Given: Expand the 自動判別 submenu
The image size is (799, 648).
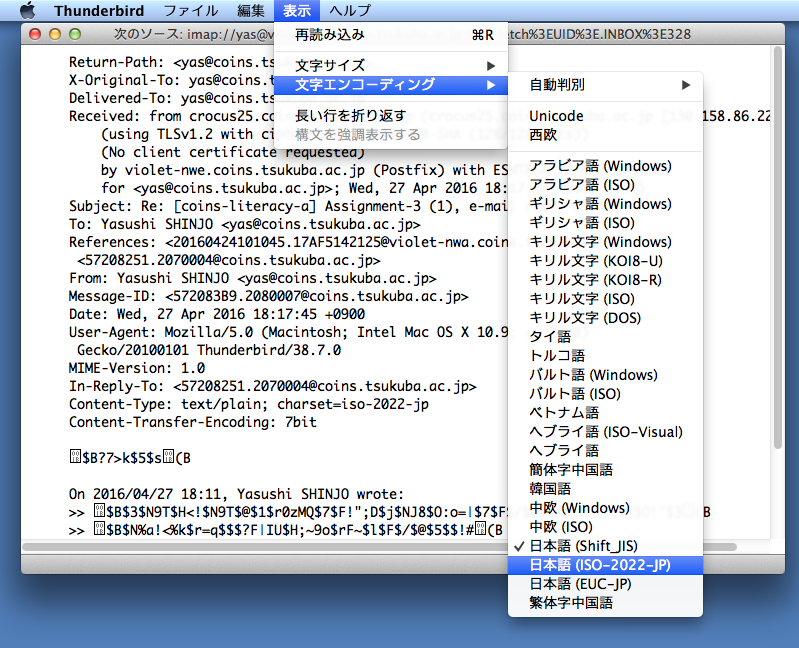Looking at the screenshot, I should click(605, 85).
